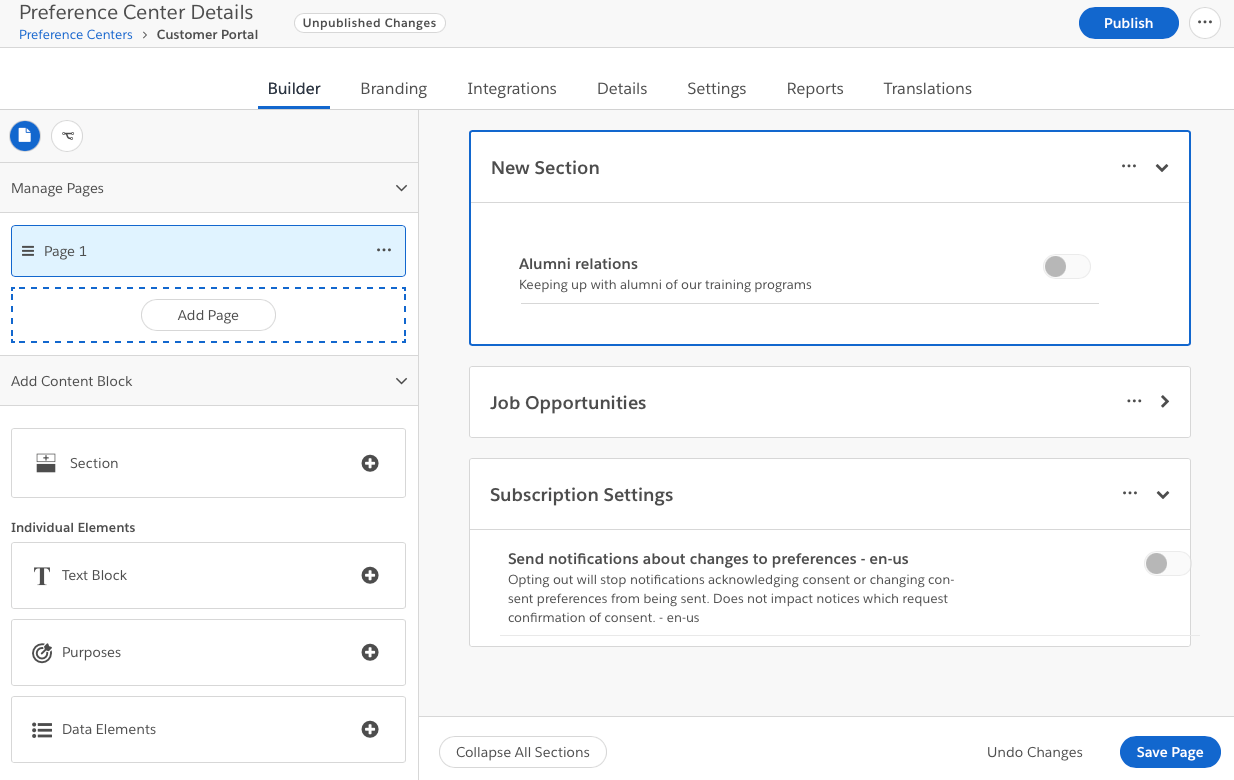Go to the Preference Centers breadcrumb link

[76, 34]
